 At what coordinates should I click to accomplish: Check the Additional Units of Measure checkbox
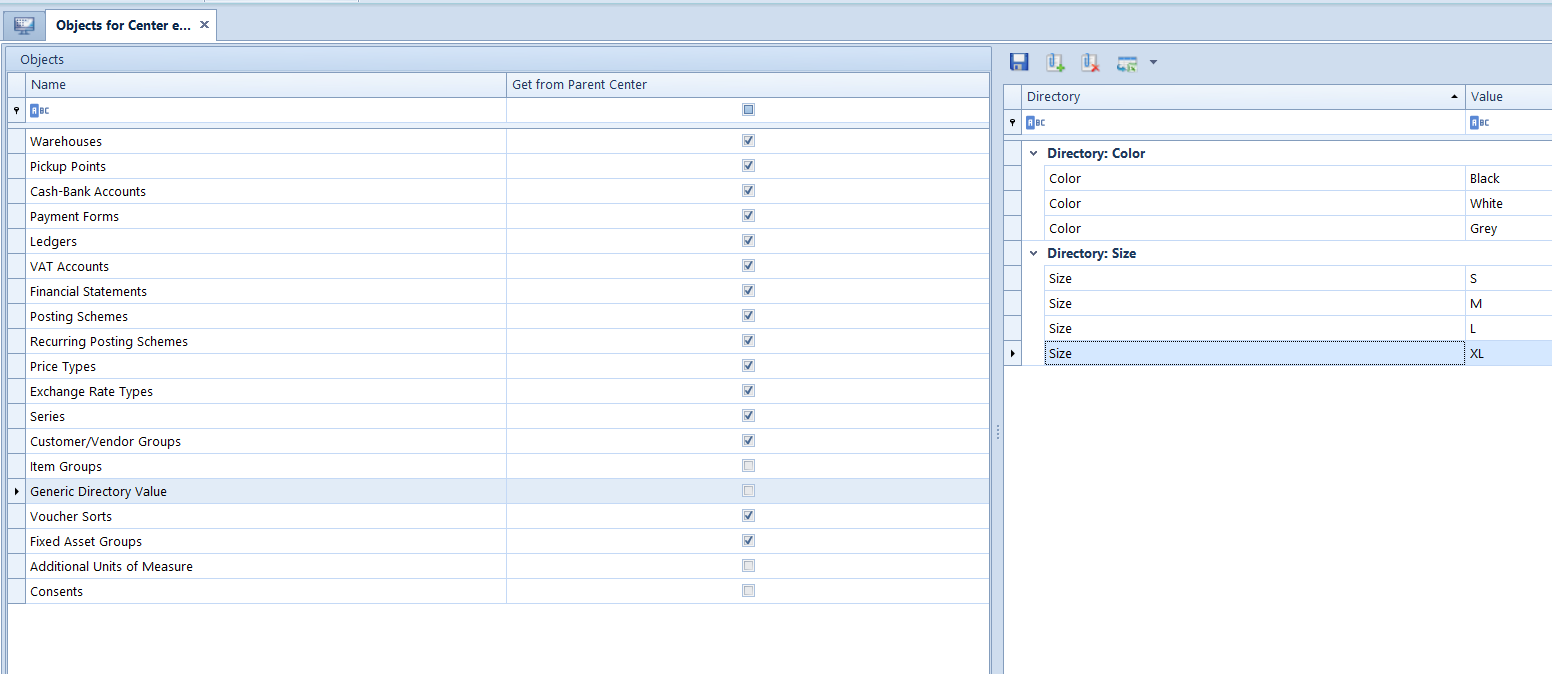click(x=748, y=566)
